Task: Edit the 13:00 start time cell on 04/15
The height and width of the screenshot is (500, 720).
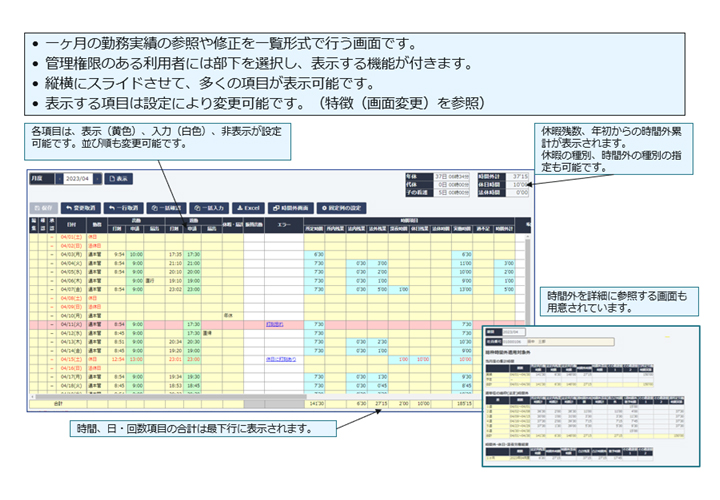Action: pos(135,360)
